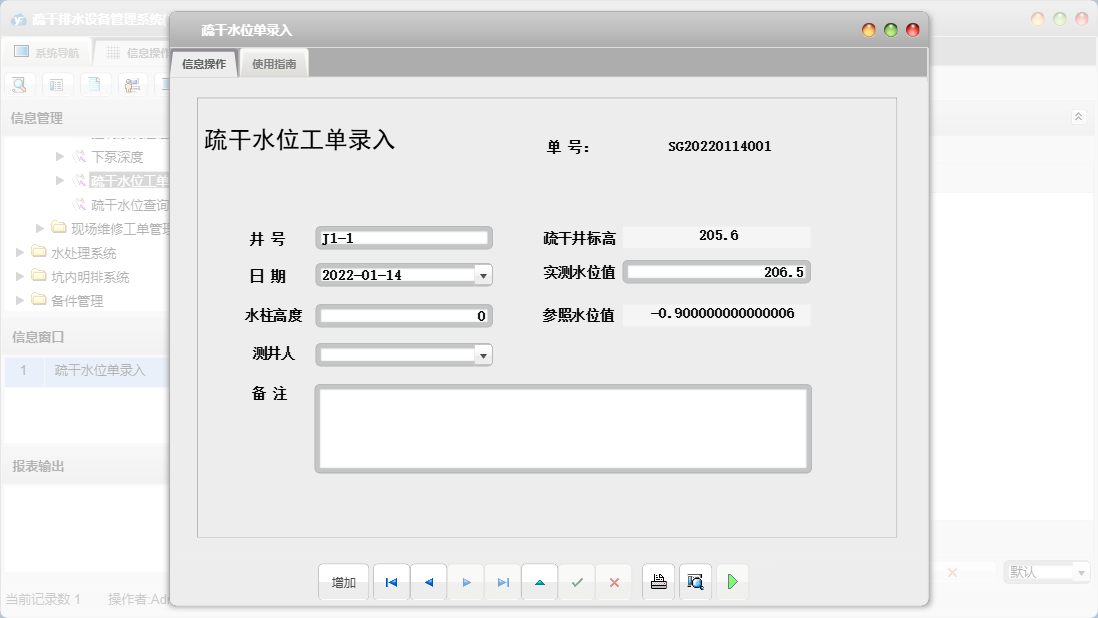1098x618 pixels.
Task: Click the previous record arrow icon
Action: (x=428, y=581)
